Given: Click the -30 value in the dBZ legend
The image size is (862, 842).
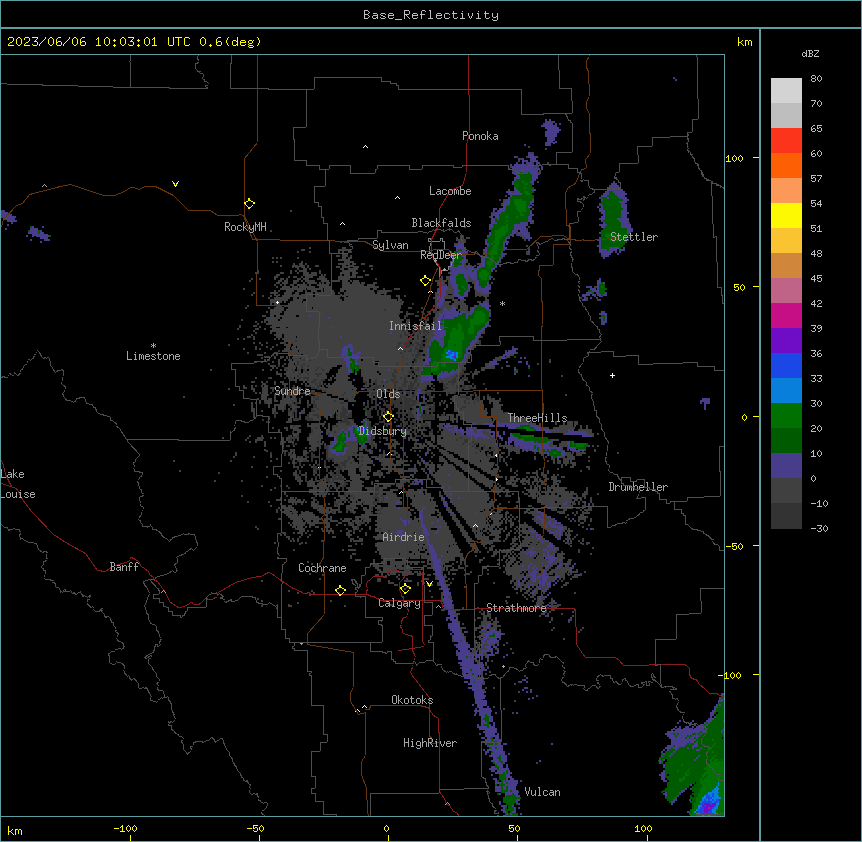Looking at the screenshot, I should (x=819, y=528).
